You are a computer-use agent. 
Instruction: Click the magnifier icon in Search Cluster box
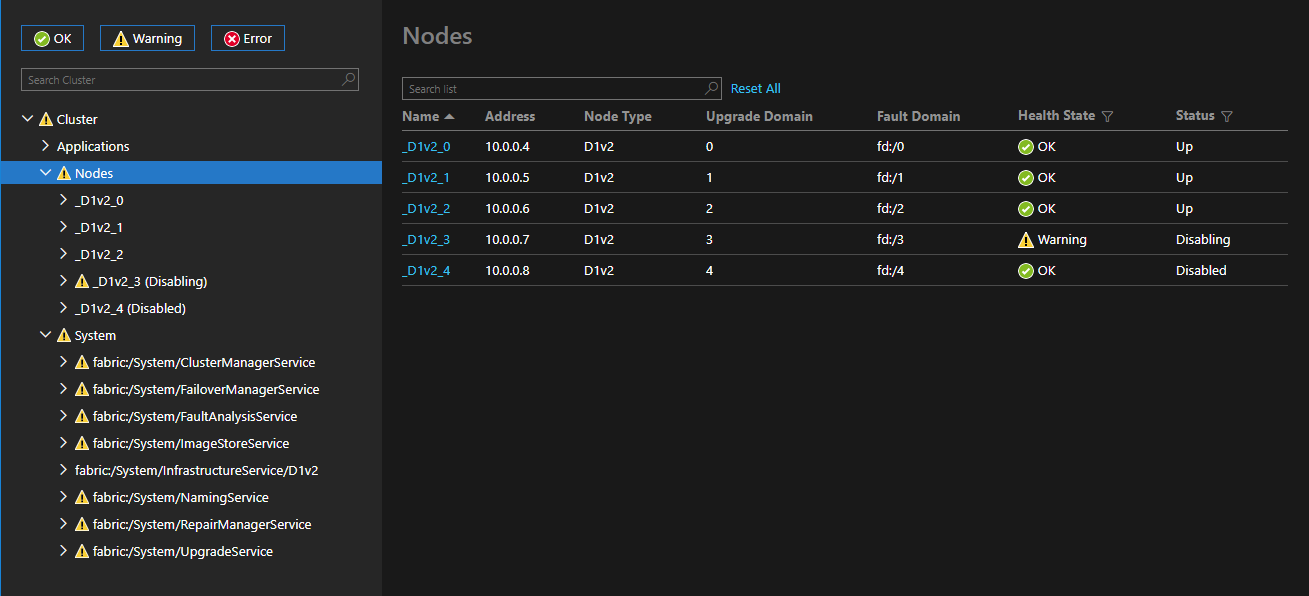[349, 79]
